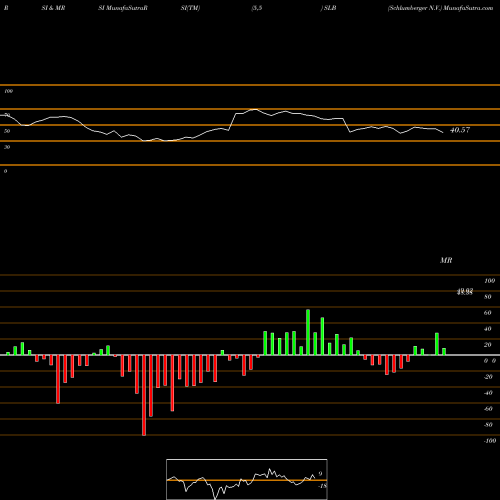Open the mini line chart thumbnail at the bottom
The image size is (500, 500).
click(x=247, y=479)
